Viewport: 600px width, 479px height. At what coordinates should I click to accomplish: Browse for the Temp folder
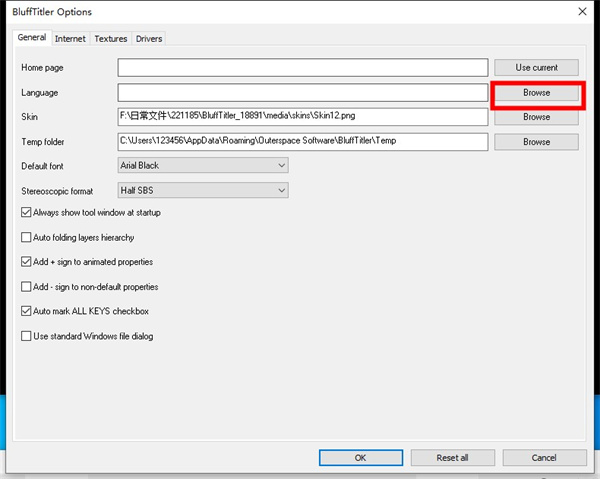click(x=536, y=142)
